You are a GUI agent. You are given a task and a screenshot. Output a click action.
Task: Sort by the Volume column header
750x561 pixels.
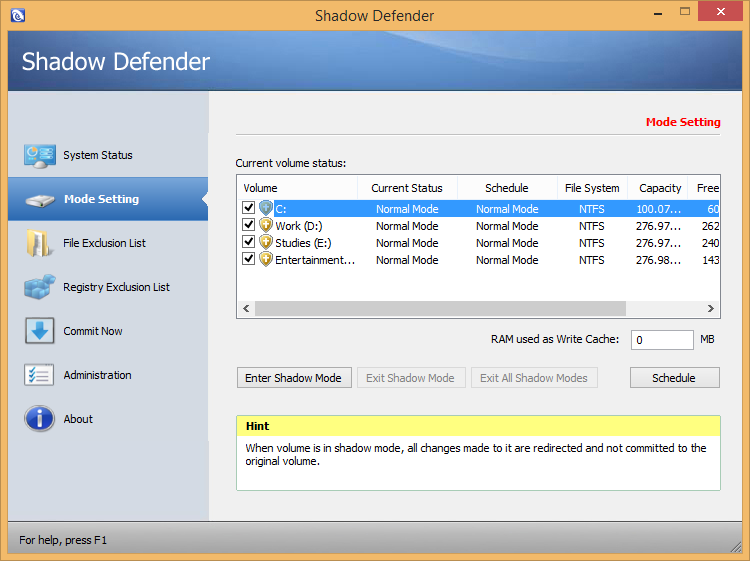point(298,188)
